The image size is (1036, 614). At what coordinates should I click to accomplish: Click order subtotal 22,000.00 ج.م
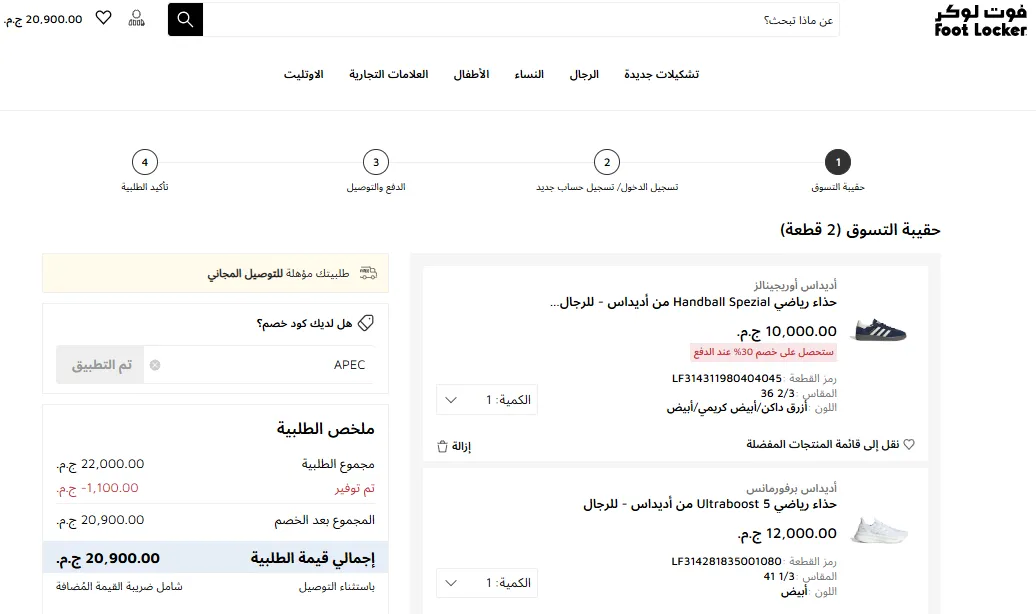click(x=100, y=465)
